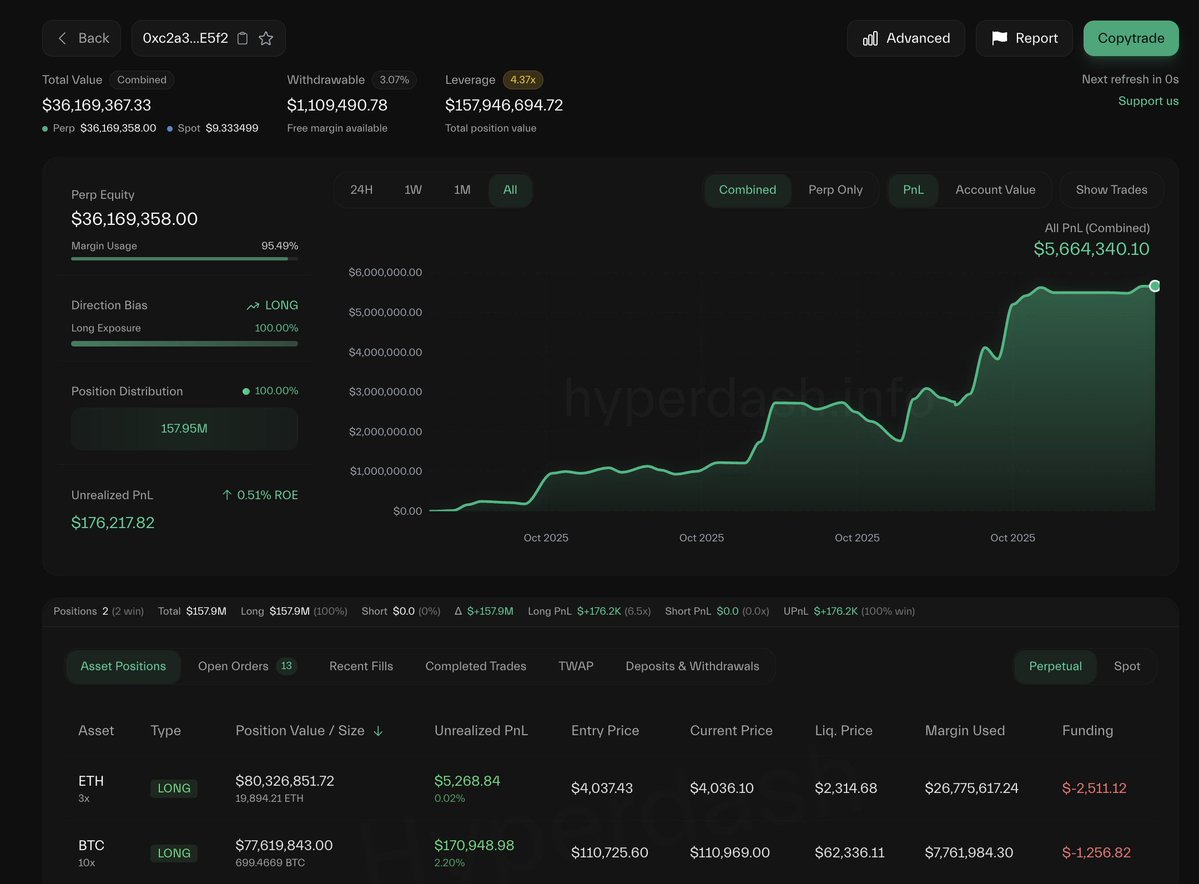Star this wallet as a favorite
Viewport: 1199px width, 884px height.
coord(266,38)
